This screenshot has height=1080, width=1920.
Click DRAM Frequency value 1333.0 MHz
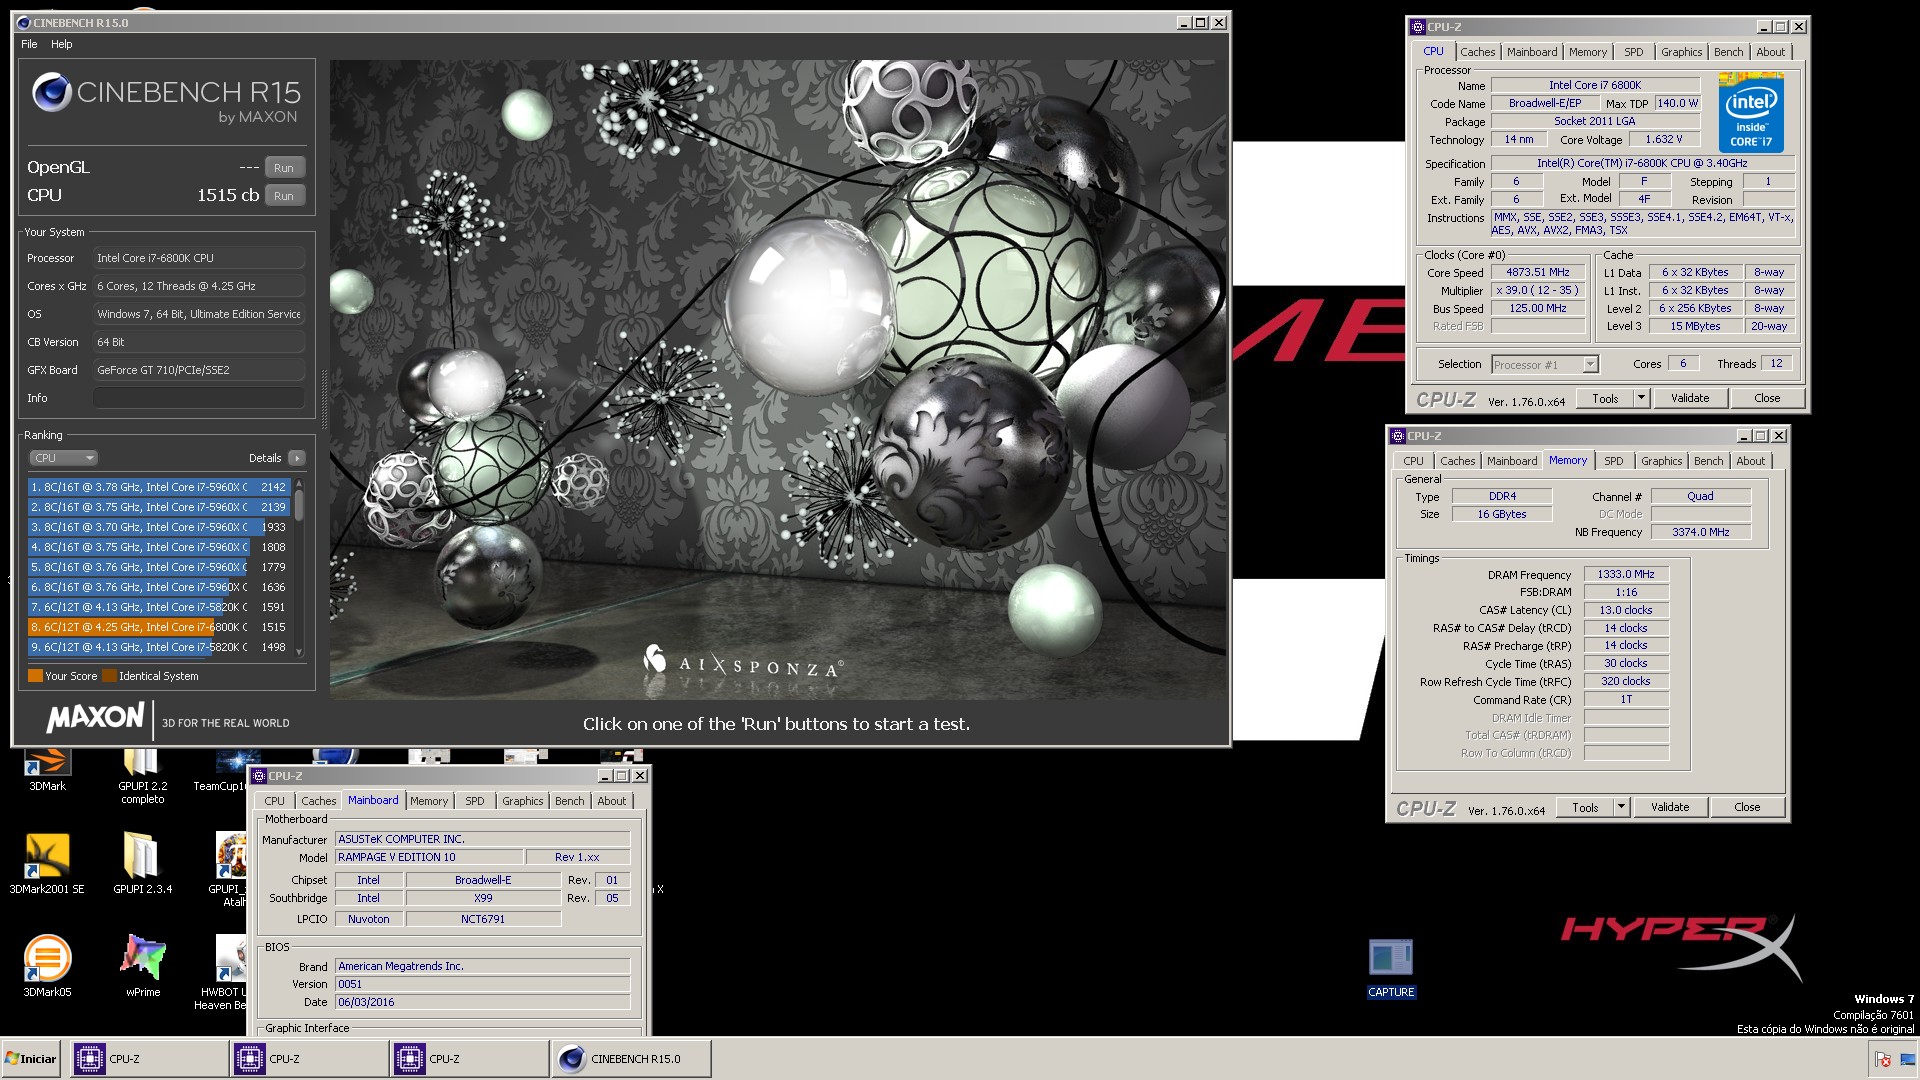tap(1626, 574)
